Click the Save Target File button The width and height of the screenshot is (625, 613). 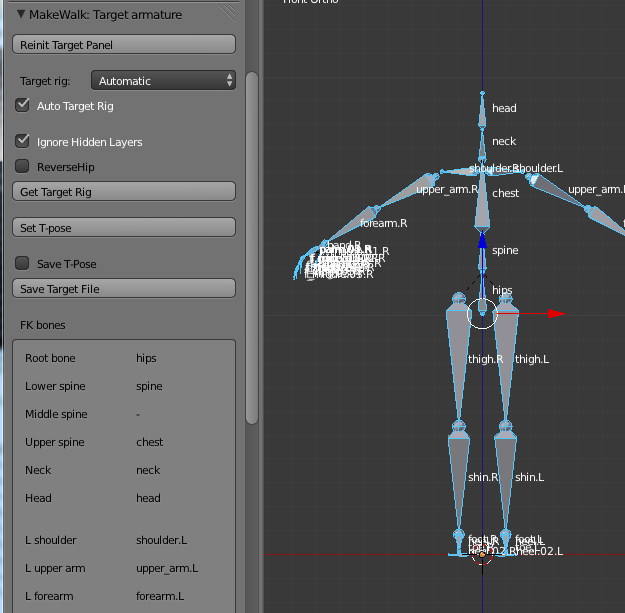pyautogui.click(x=124, y=289)
